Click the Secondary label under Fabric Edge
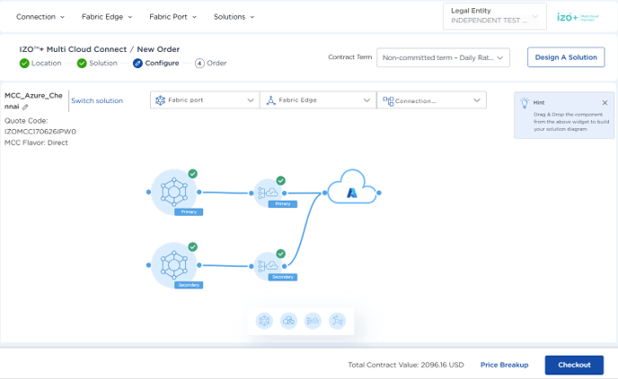The image size is (618, 379). point(283,277)
